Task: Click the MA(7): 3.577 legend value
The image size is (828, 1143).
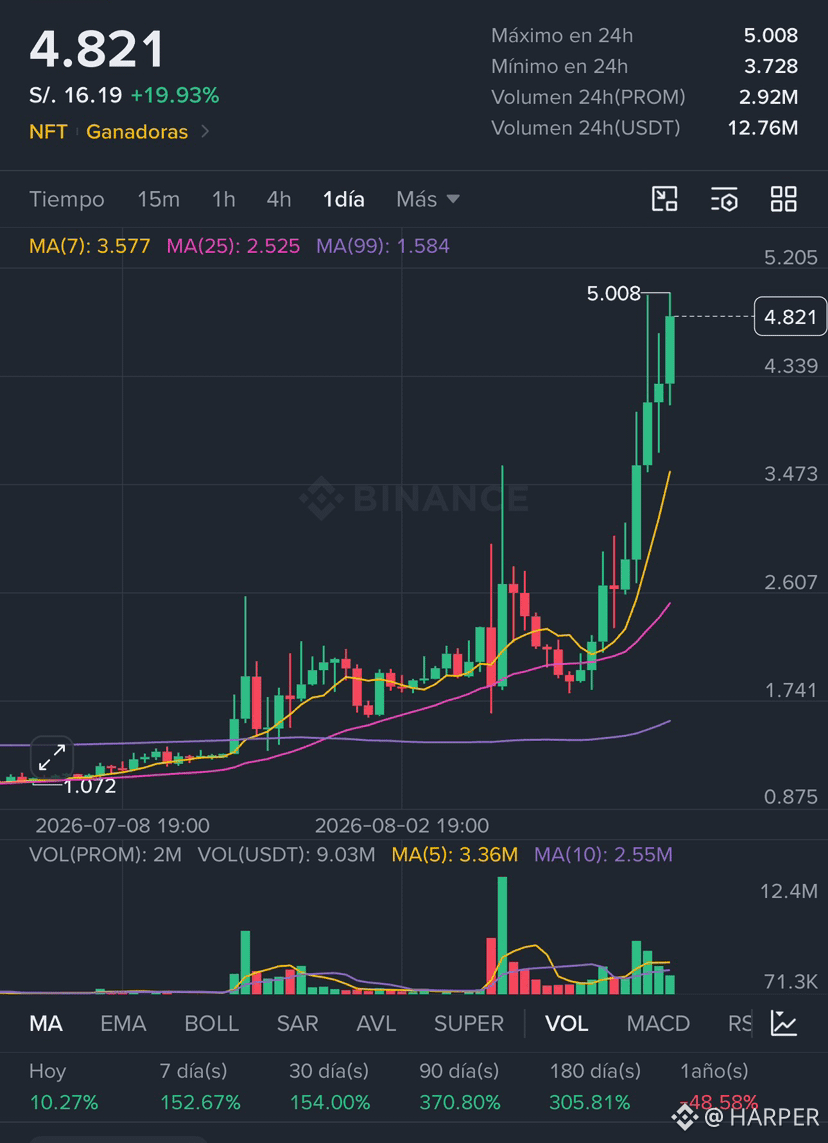Action: [90, 246]
